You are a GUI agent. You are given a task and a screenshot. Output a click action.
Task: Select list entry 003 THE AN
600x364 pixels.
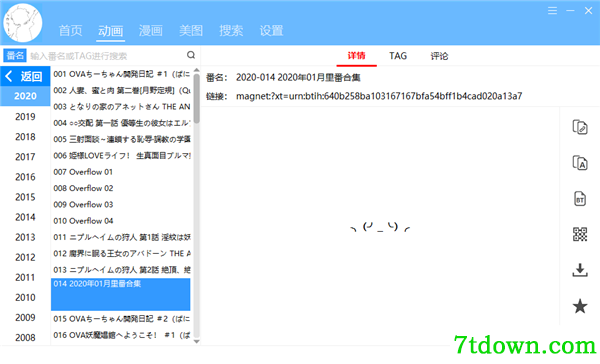click(121, 107)
